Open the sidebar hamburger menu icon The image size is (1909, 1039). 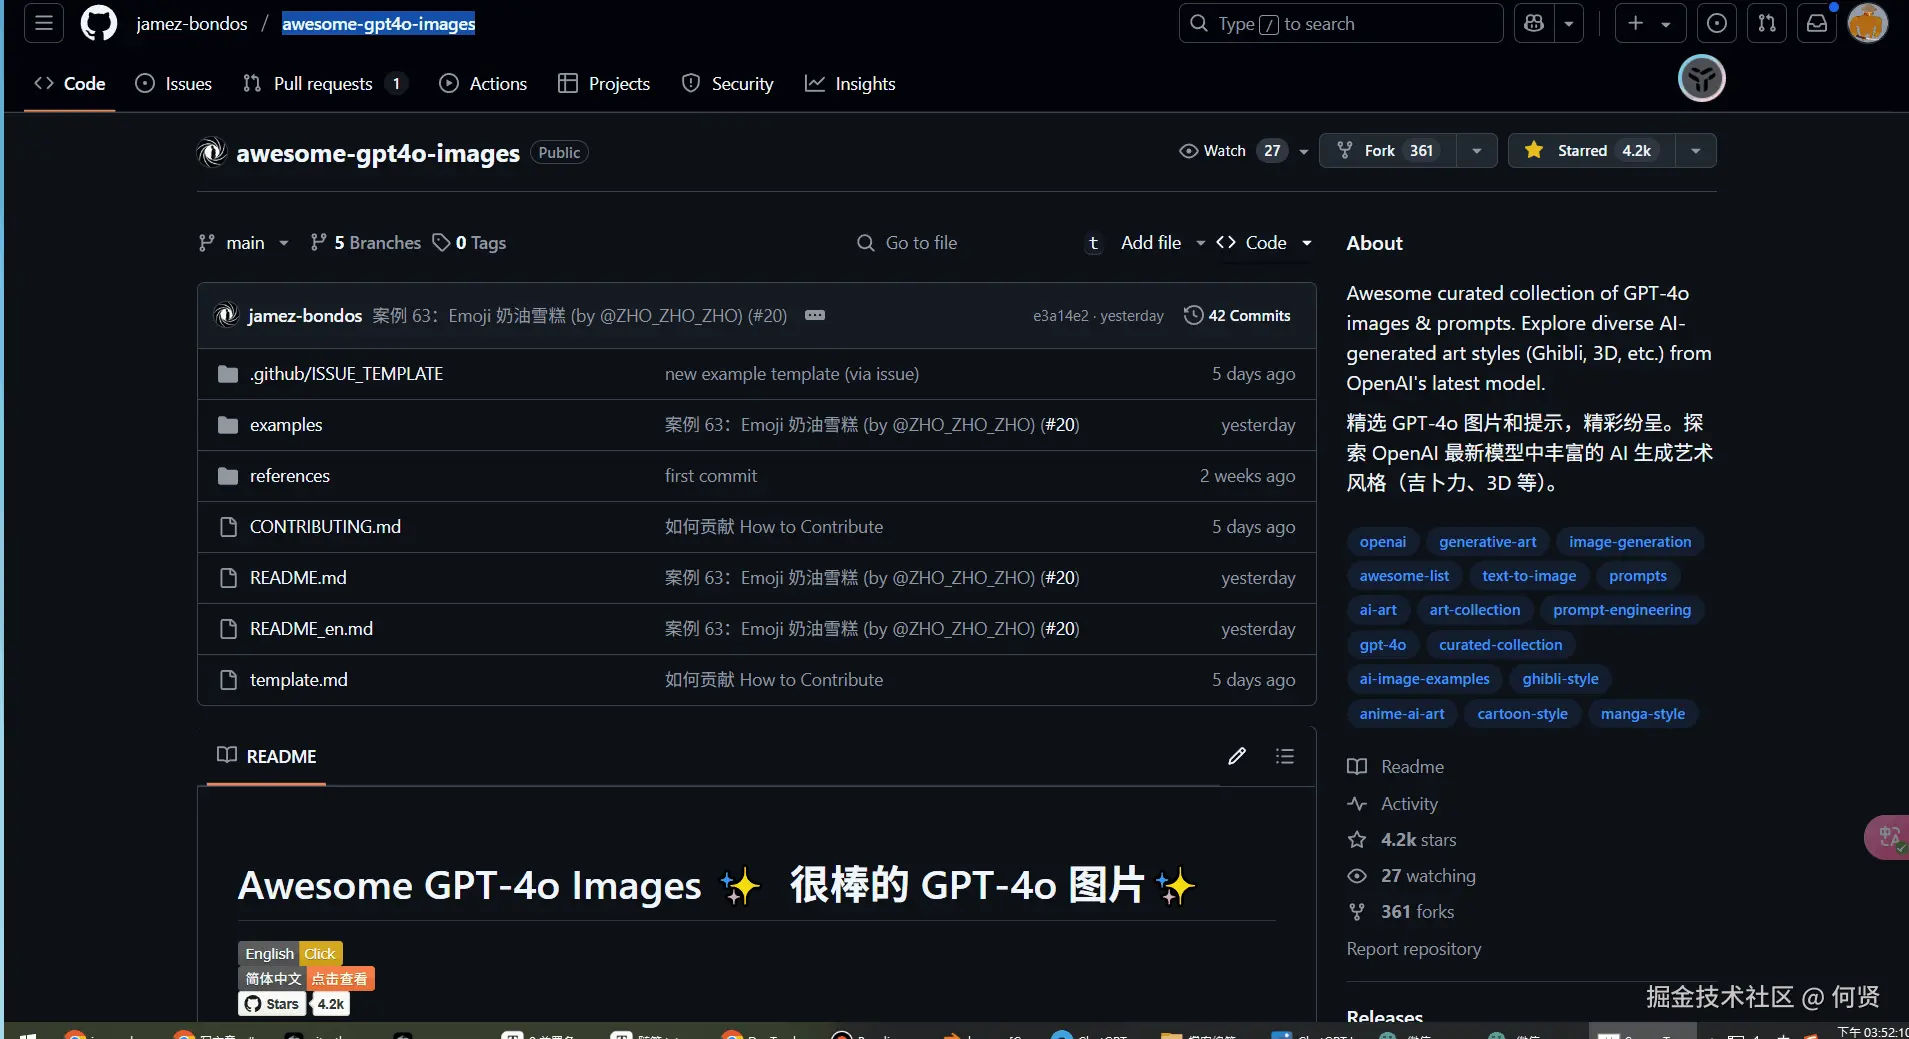click(x=42, y=23)
